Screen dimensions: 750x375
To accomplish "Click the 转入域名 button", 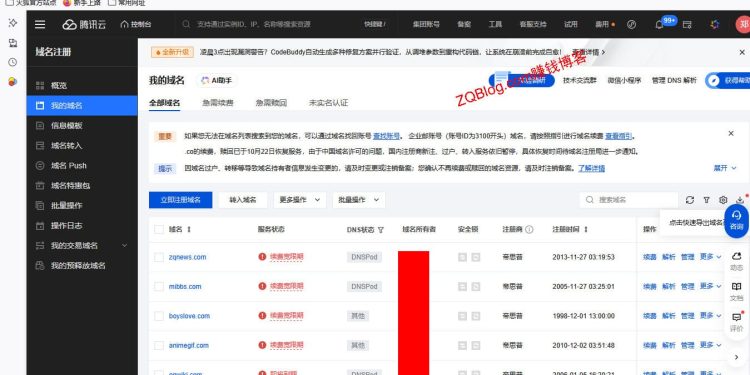I will 243,200.
